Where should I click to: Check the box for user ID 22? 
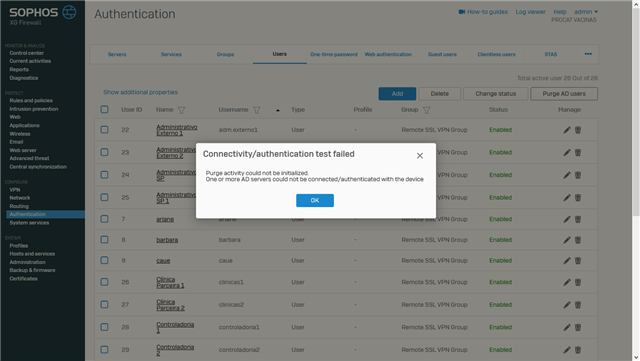pyautogui.click(x=104, y=129)
